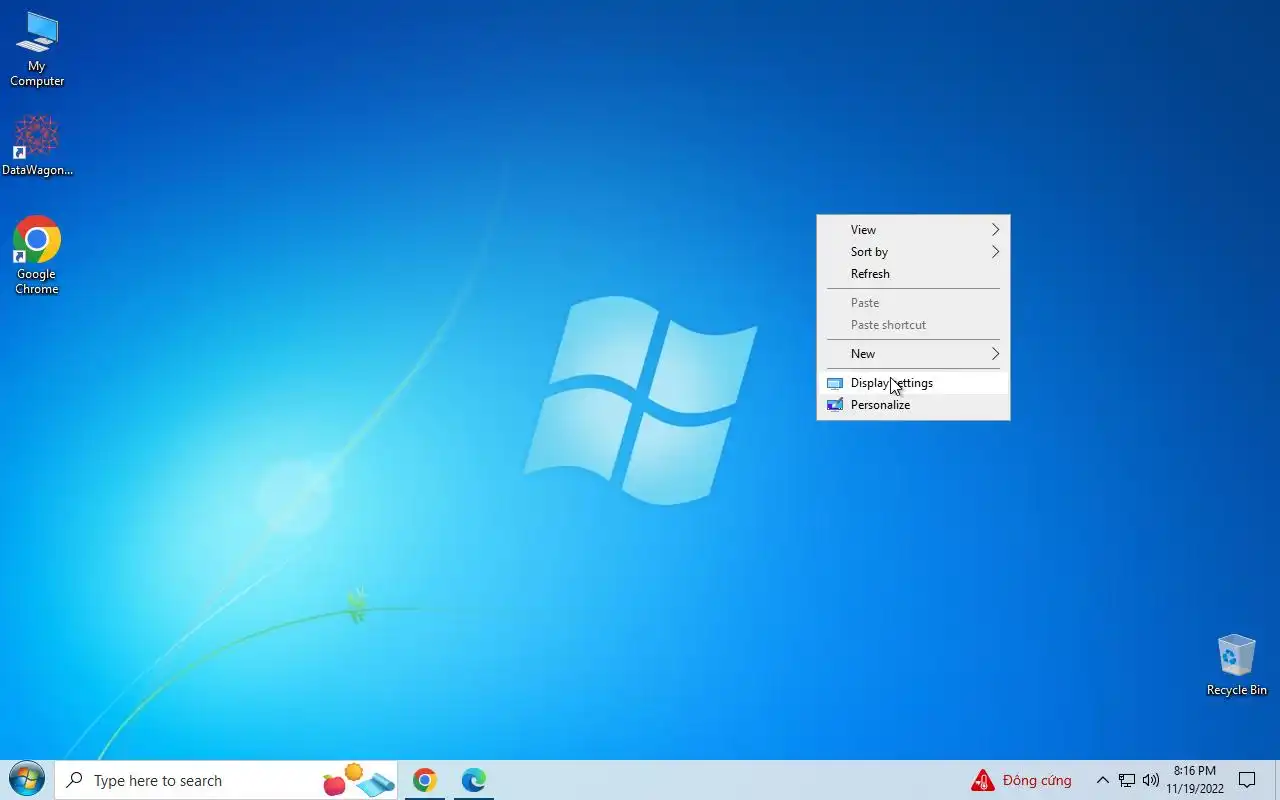Open the notification center icon

click(x=1247, y=780)
